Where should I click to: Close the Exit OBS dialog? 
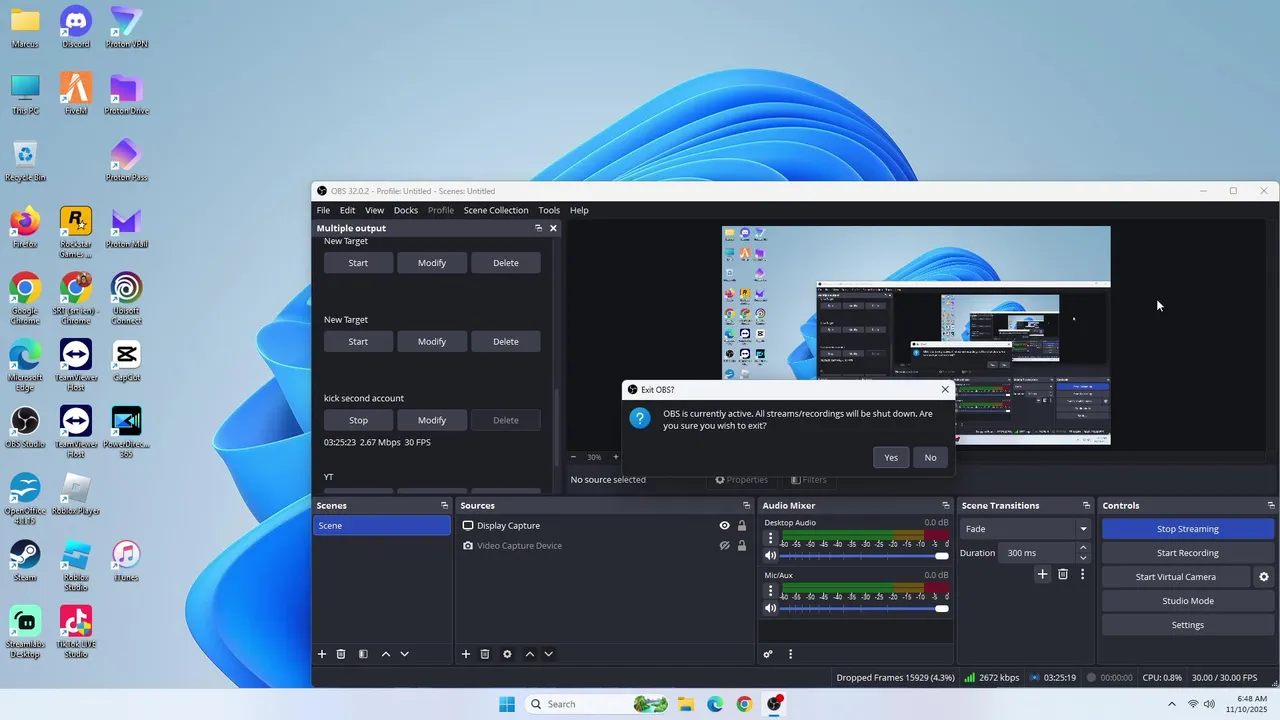(x=945, y=389)
